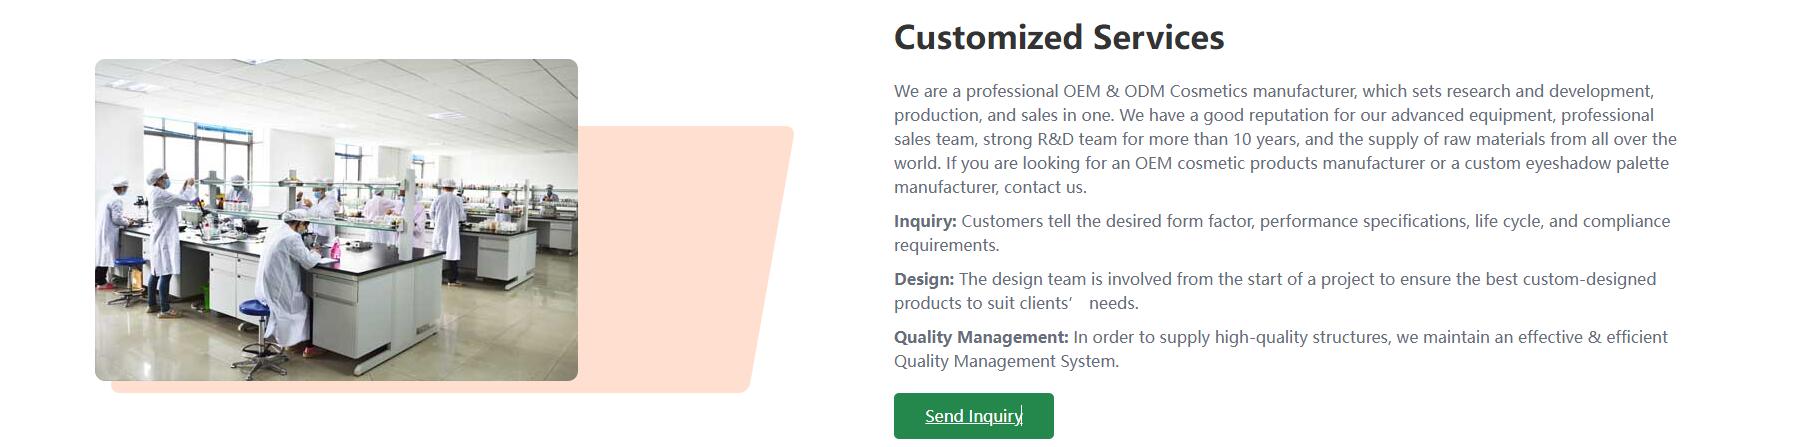Click the text products to suit clients' needs
This screenshot has width=1793, height=447.
(x=1016, y=303)
